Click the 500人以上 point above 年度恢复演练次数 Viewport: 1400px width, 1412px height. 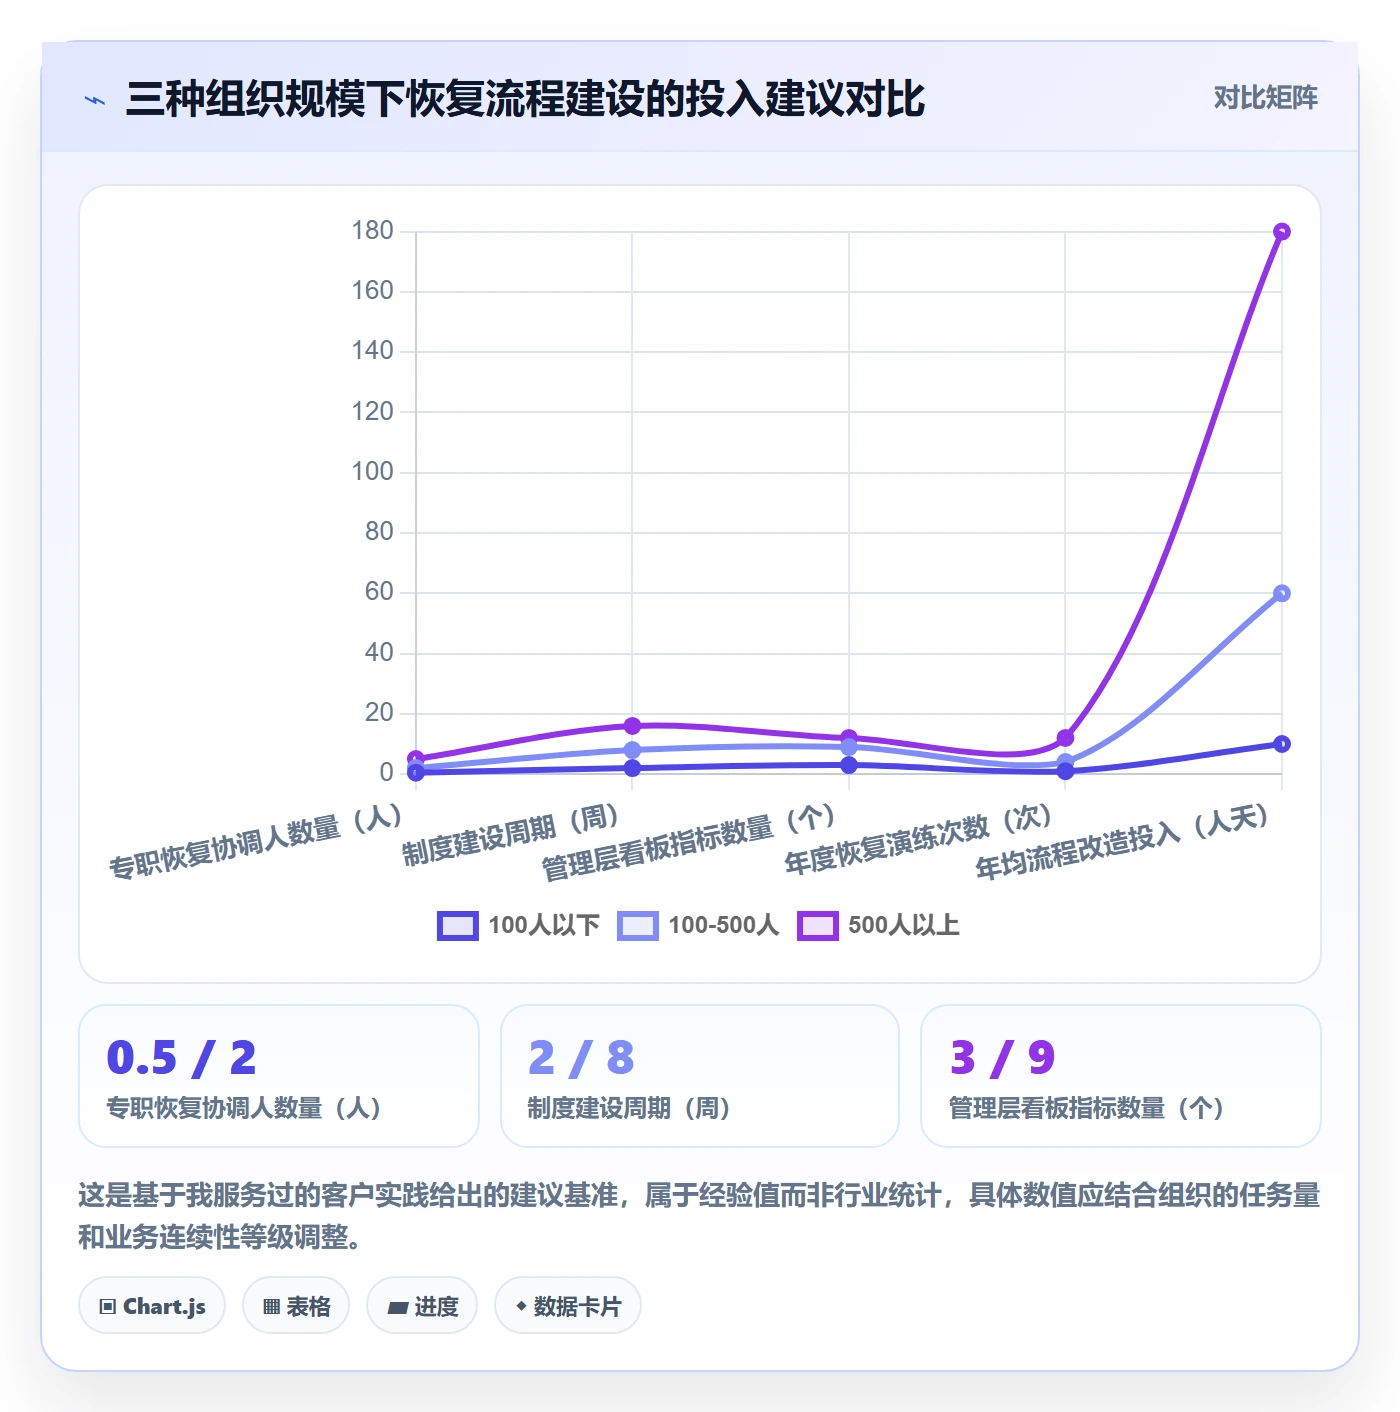click(x=1066, y=738)
